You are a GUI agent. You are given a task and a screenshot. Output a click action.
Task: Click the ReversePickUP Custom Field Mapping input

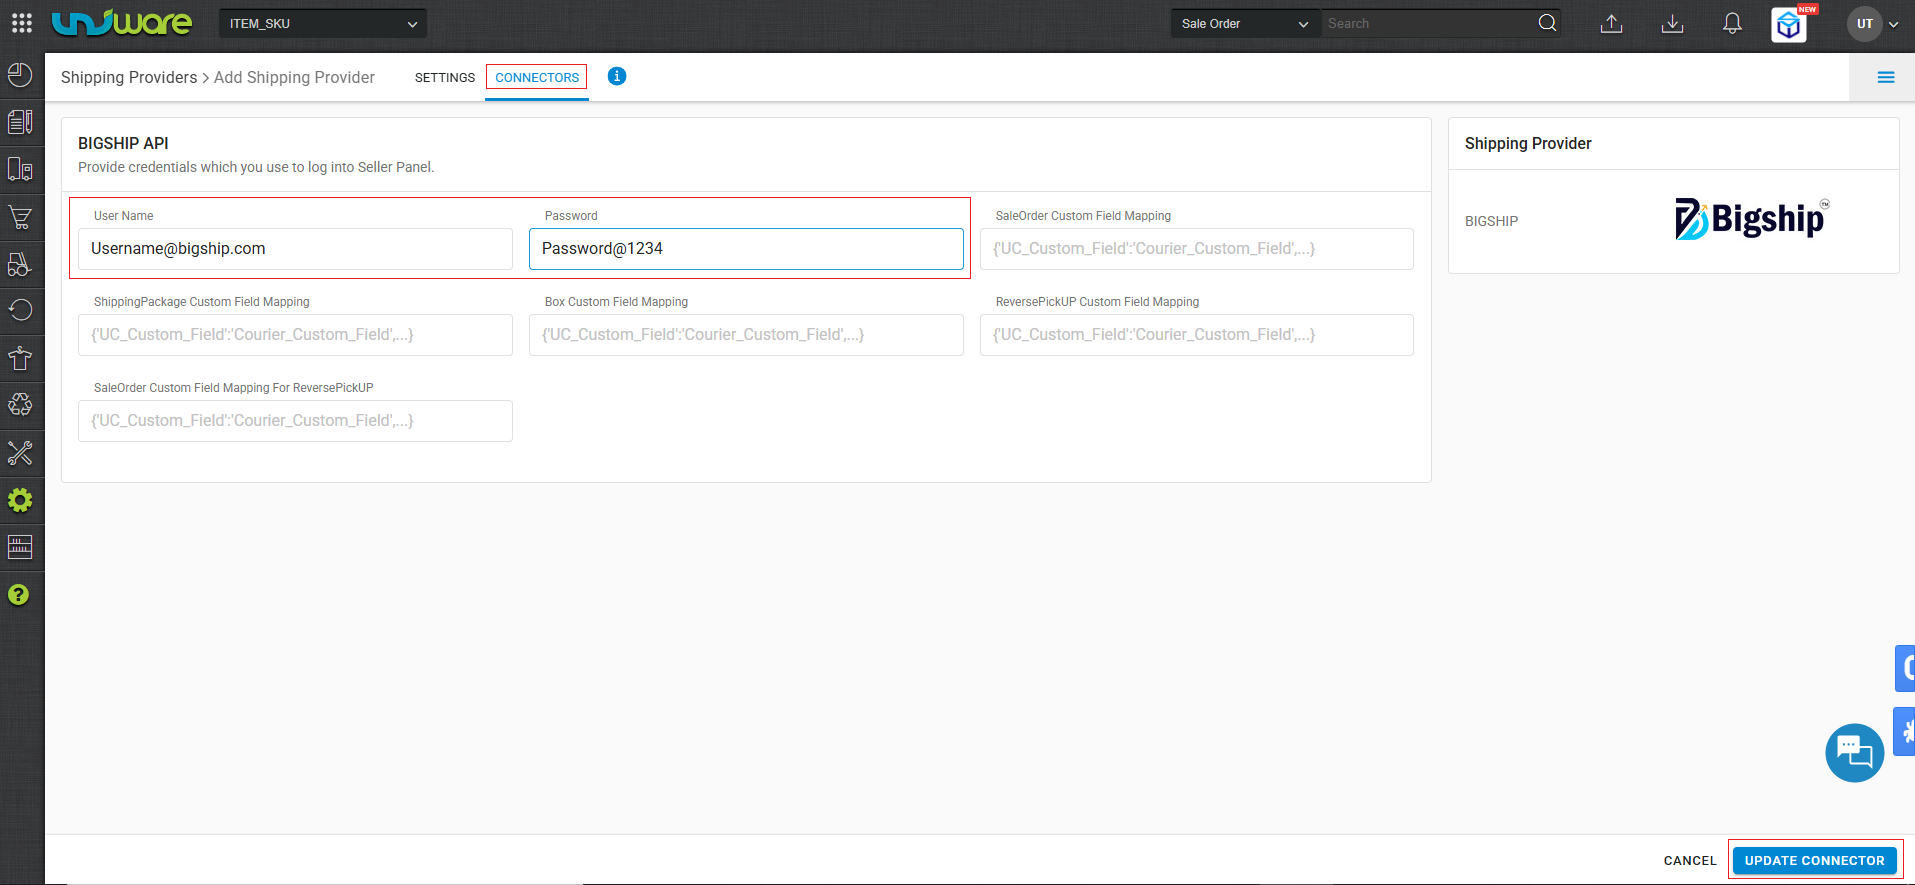[x=1197, y=335]
